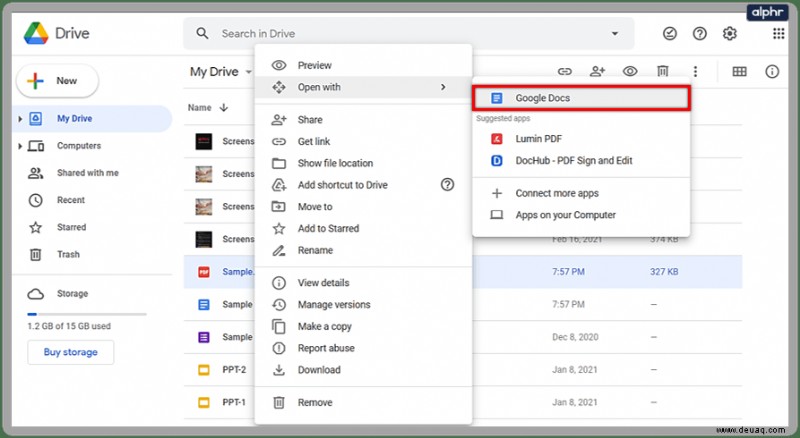Viewport: 800px width, 438px height.
Task: Click the toolbar Get link icon
Action: [x=564, y=71]
